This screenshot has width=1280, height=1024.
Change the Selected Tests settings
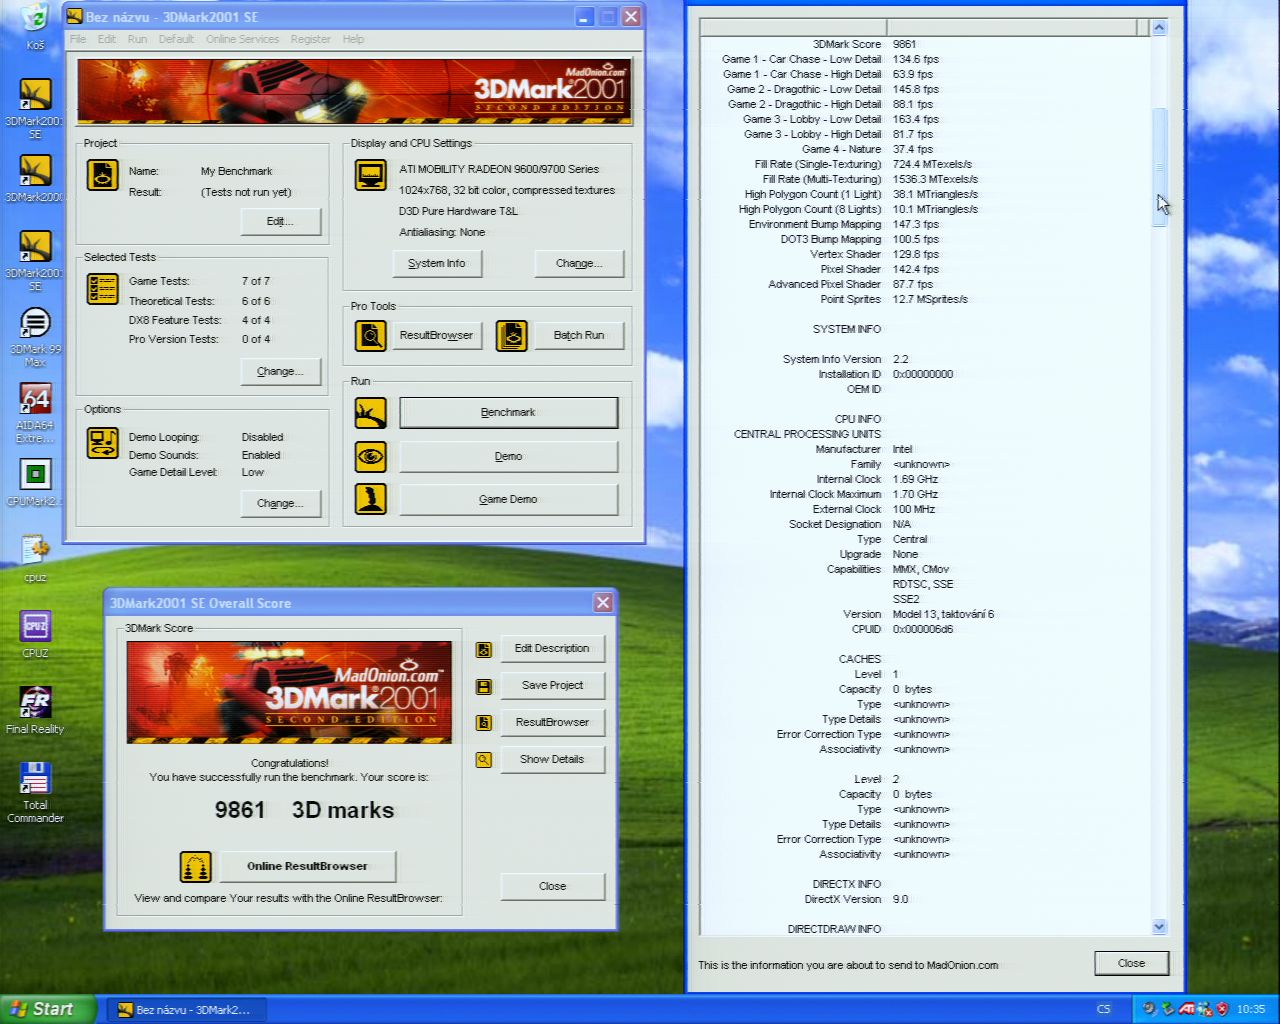click(280, 372)
